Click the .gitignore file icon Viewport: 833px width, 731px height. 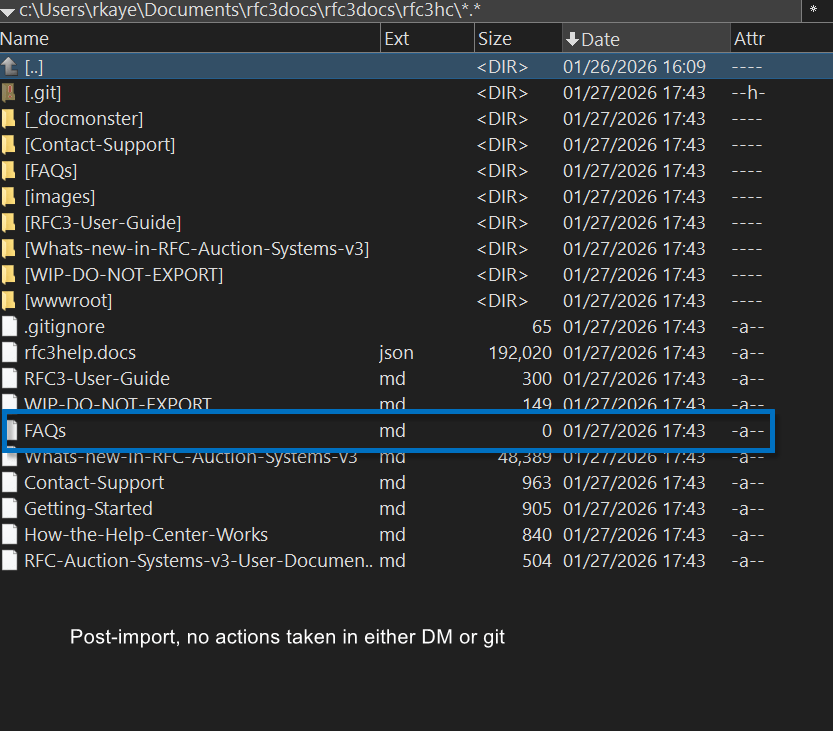click(x=10, y=327)
